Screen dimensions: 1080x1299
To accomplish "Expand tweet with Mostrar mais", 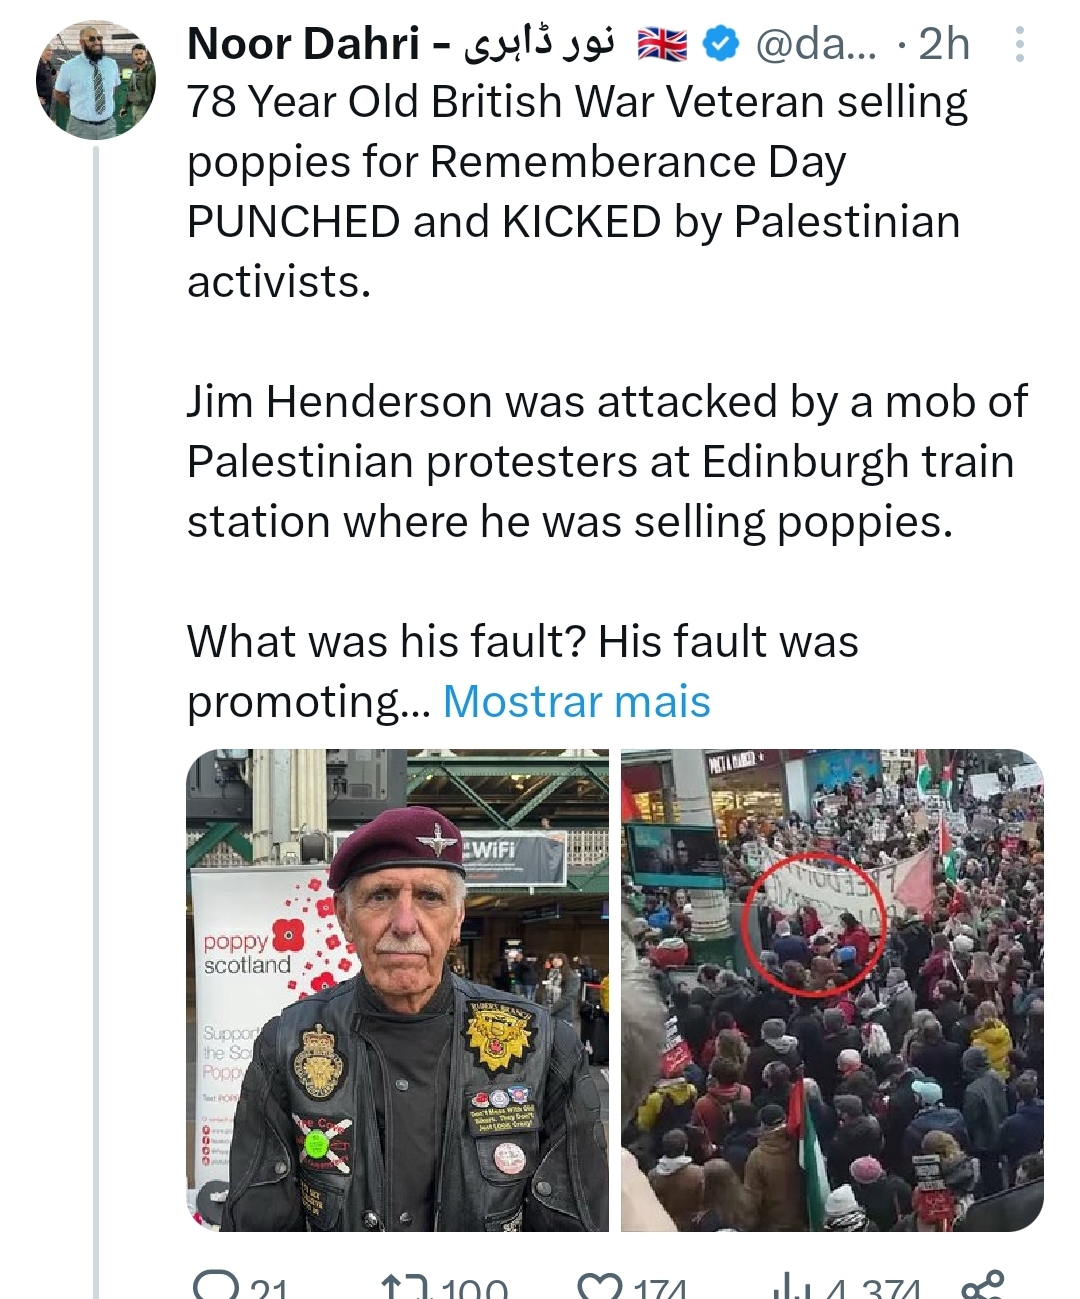I will pos(576,701).
